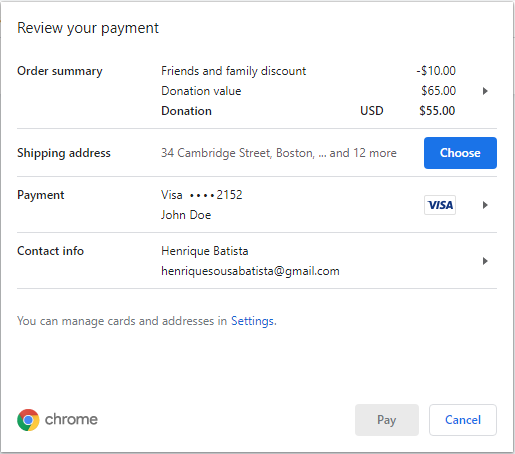Click the $55.00 total amount
The image size is (515, 454).
click(437, 111)
